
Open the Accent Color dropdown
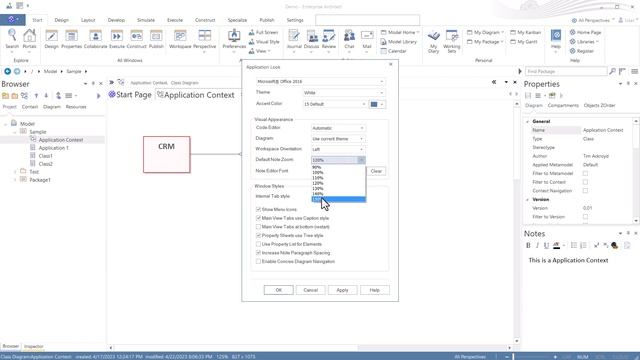[334, 104]
